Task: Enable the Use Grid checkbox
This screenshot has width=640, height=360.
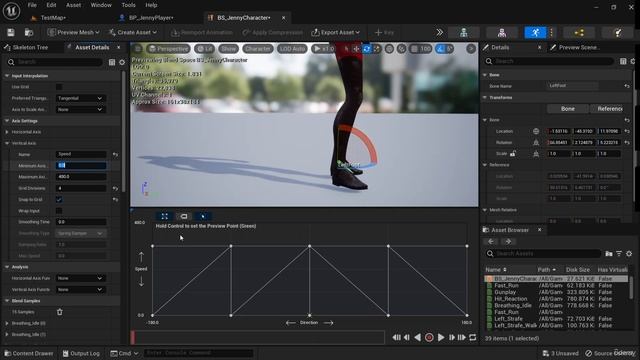Action: pos(59,87)
